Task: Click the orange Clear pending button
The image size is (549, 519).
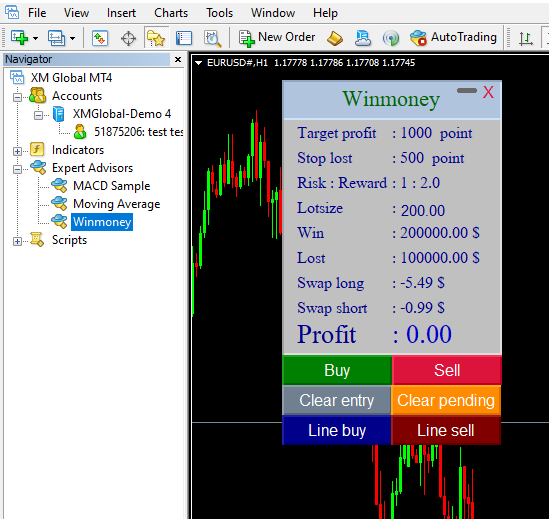Action: tap(446, 400)
